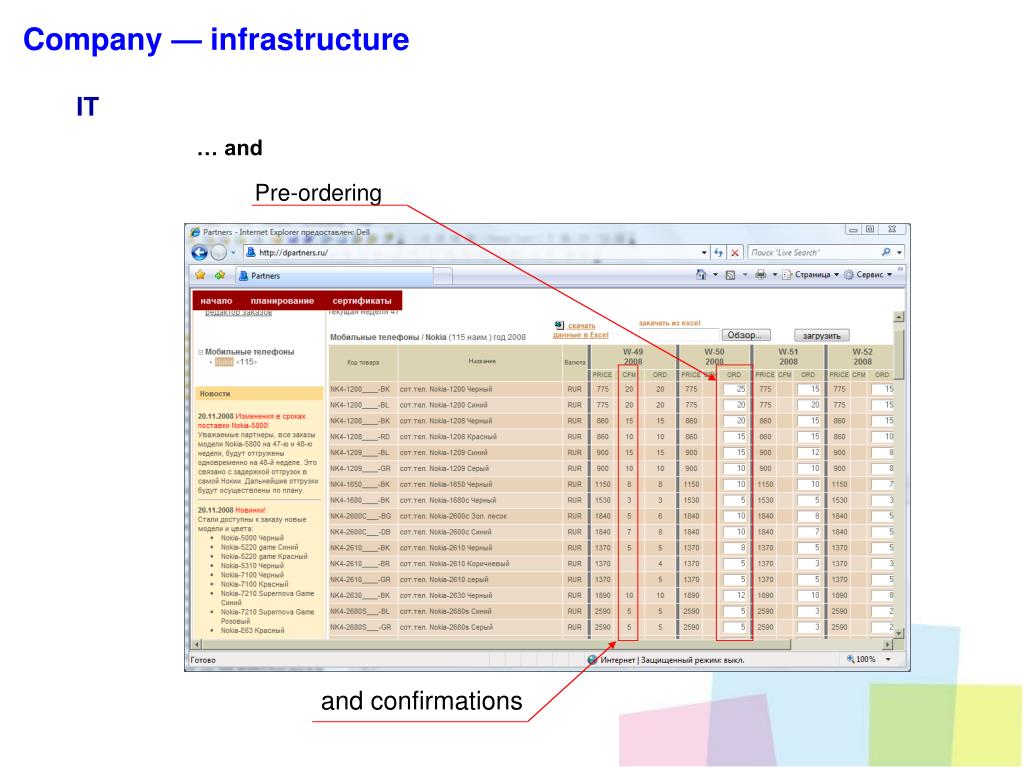
Task: Click the horizontal scrollbar right arrow
Action: click(887, 644)
